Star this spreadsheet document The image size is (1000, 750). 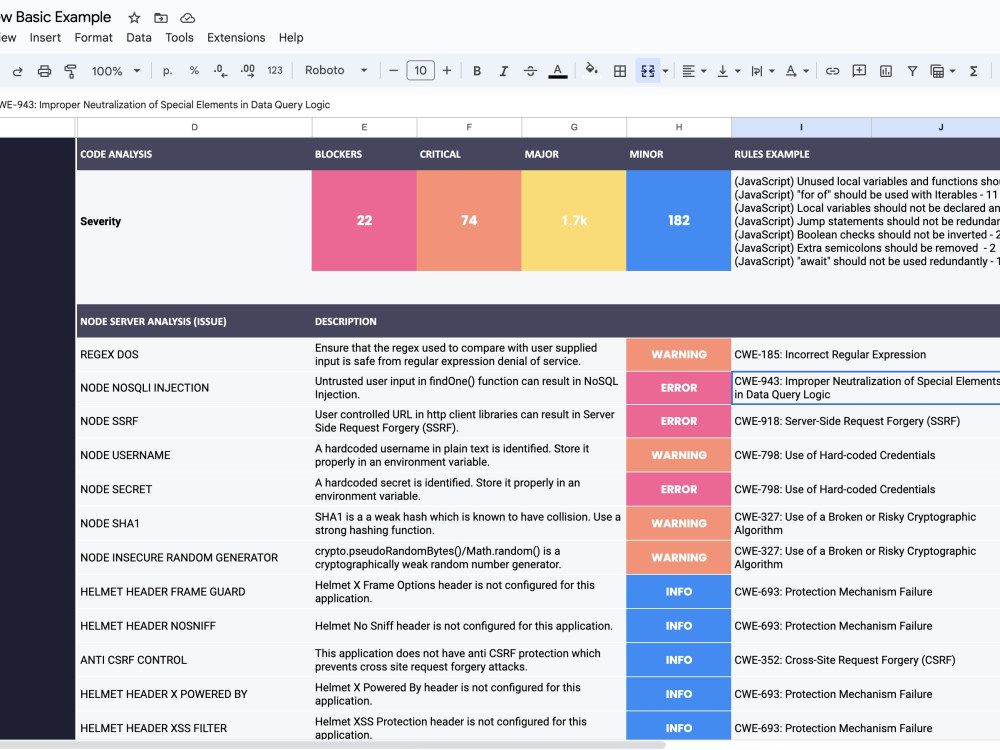[x=134, y=18]
